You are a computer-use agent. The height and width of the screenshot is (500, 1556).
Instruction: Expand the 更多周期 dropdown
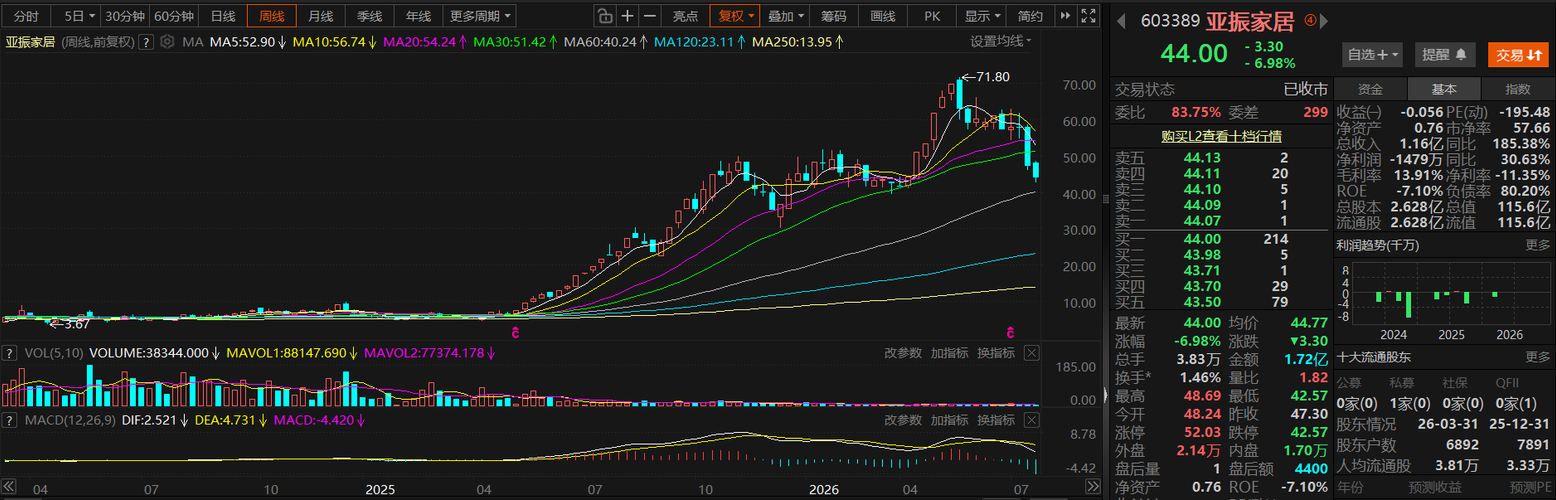pyautogui.click(x=480, y=16)
